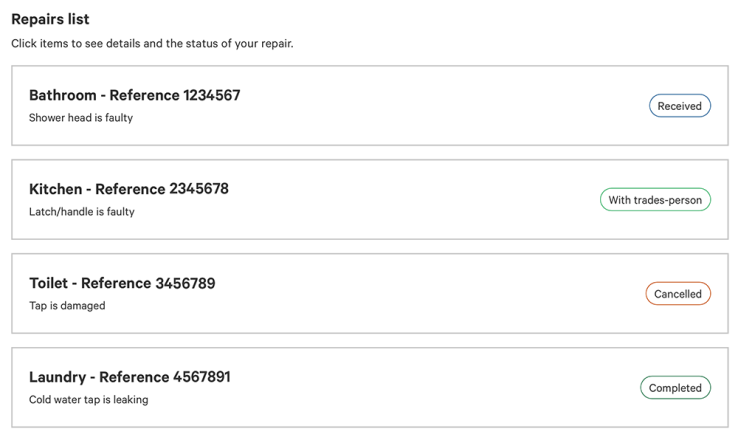Open the Bathroom Reference 1234567 repair card
Screen dimensions: 738x440
coord(370,105)
